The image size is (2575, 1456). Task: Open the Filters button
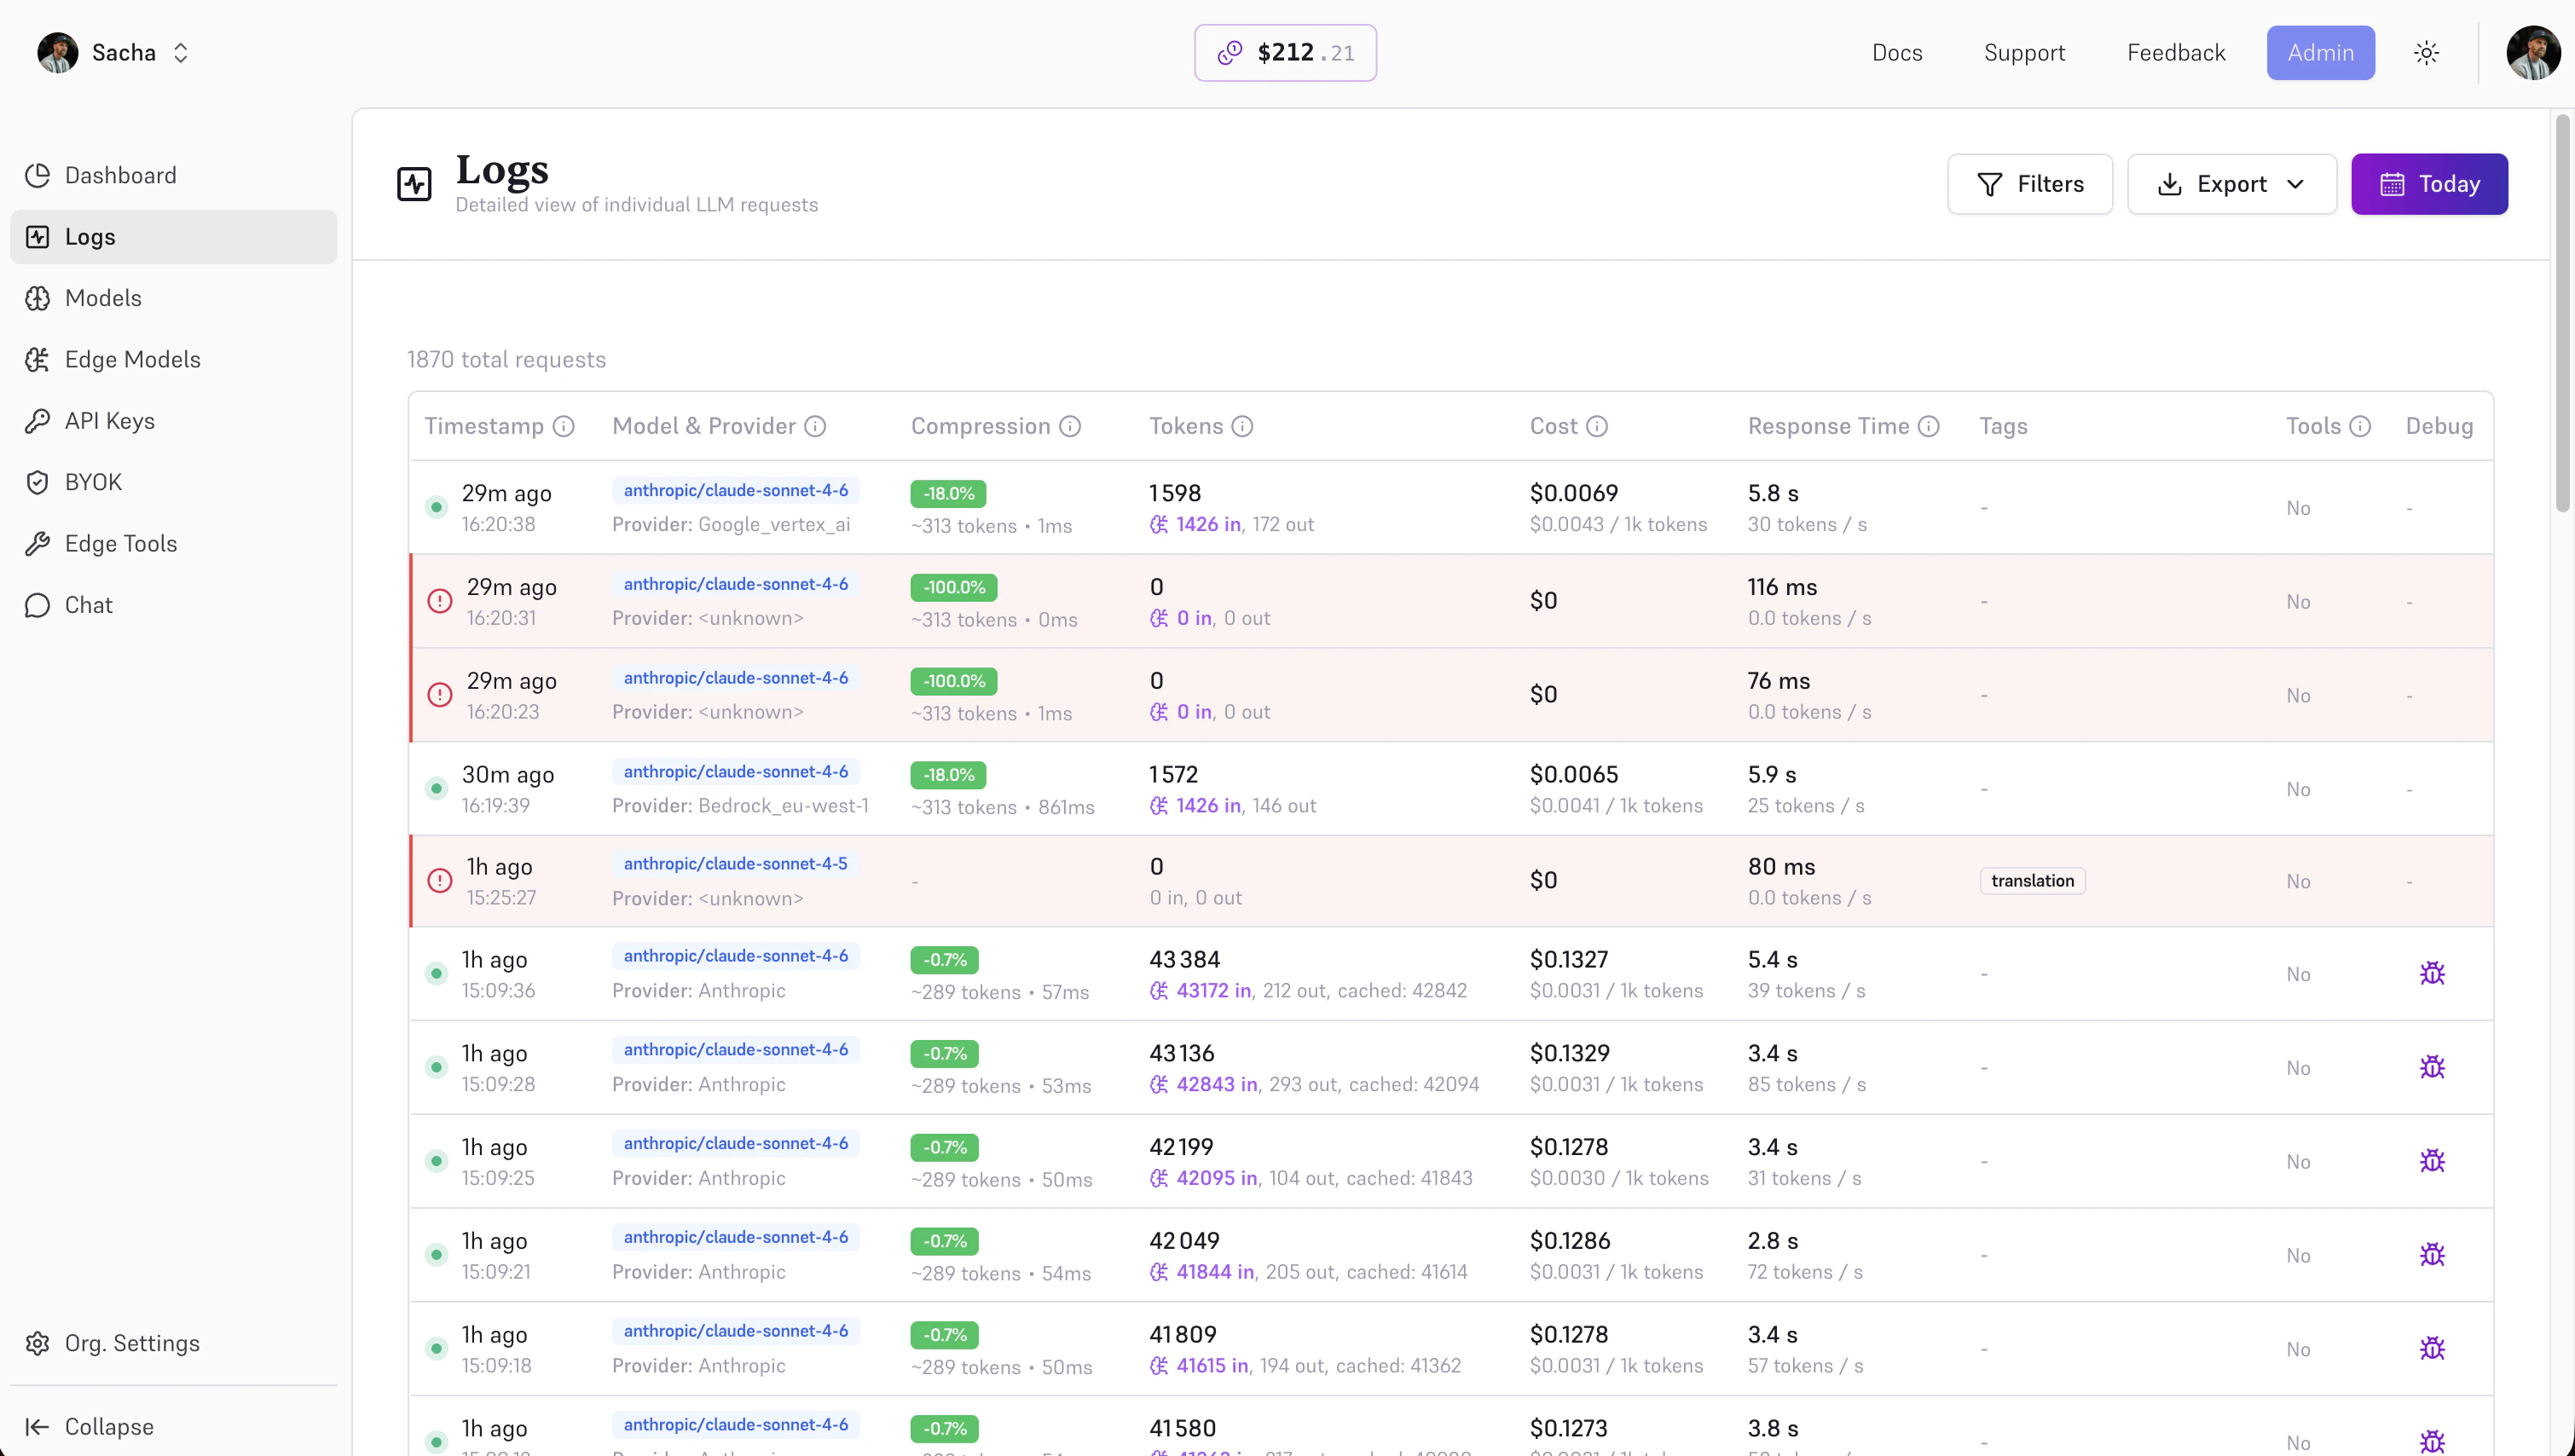pyautogui.click(x=2029, y=184)
